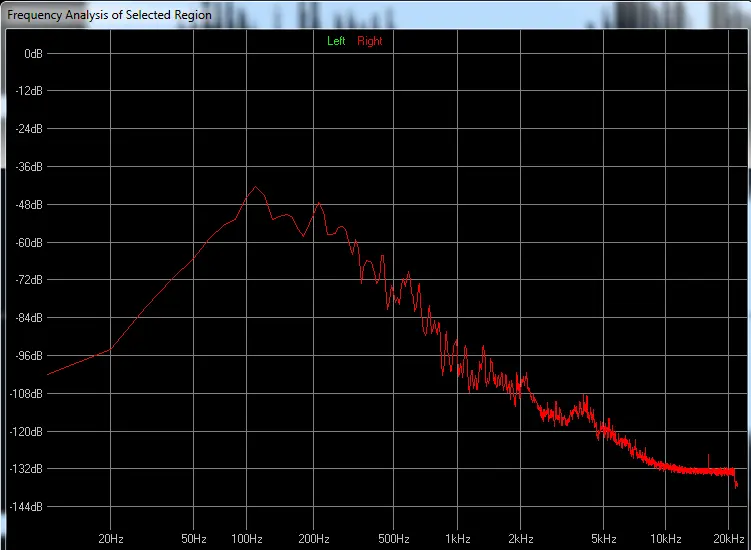Image resolution: width=751 pixels, height=550 pixels.
Task: Click the 0dB axis label
Action: point(34,54)
